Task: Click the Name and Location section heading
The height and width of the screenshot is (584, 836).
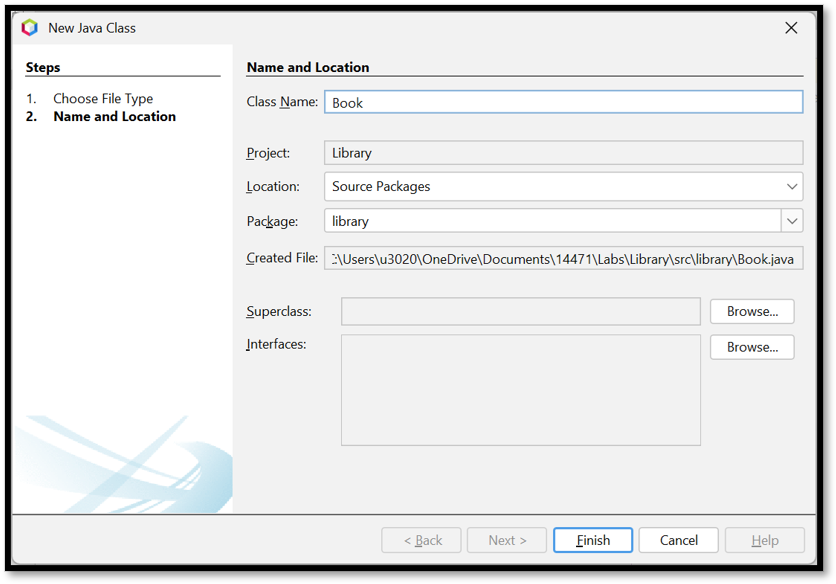Action: [308, 67]
